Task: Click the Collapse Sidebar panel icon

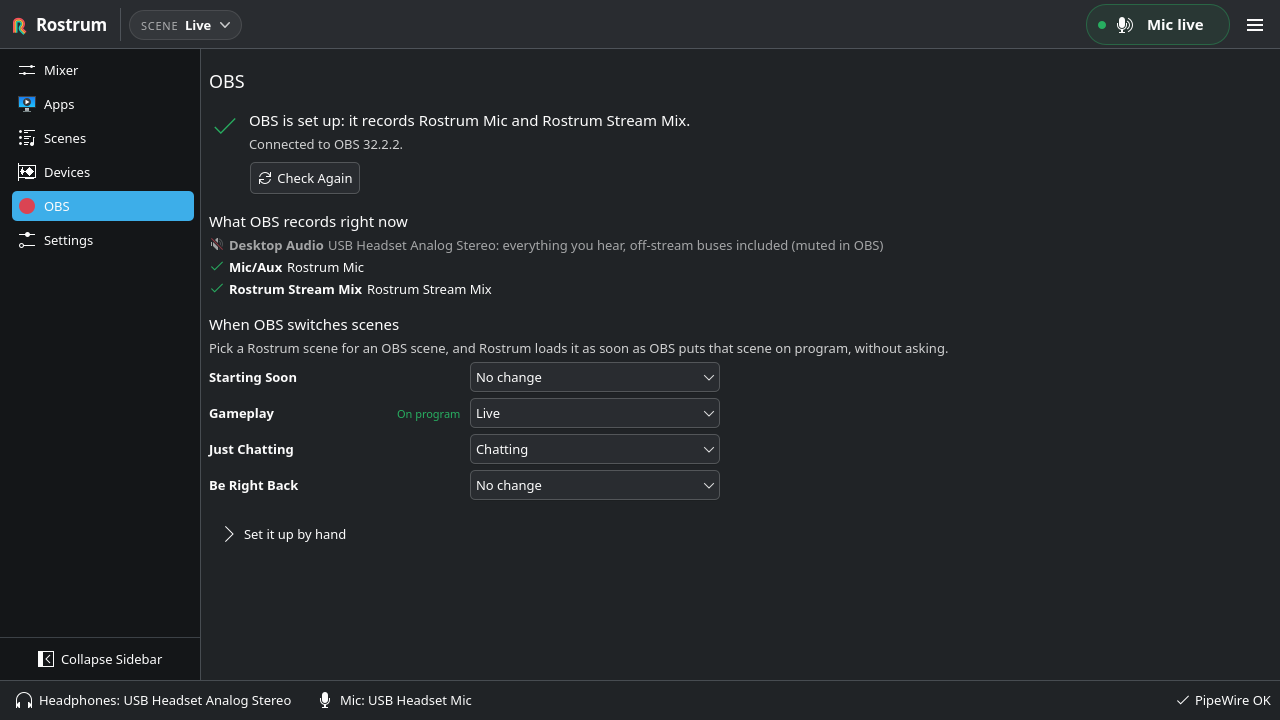Action: point(46,659)
